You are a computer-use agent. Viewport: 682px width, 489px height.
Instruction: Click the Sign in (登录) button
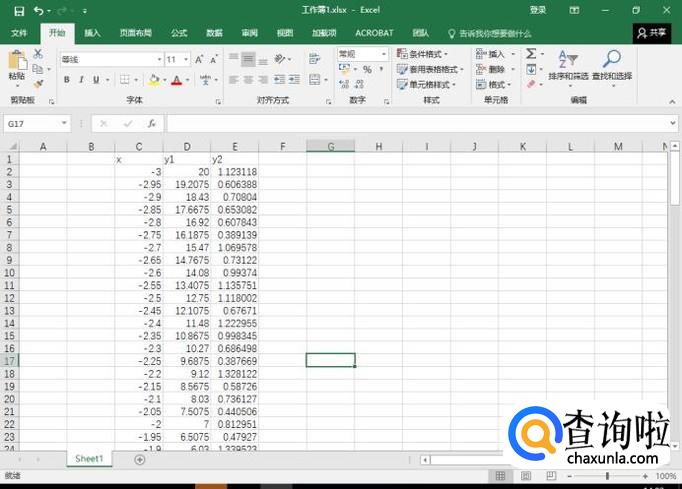click(538, 10)
